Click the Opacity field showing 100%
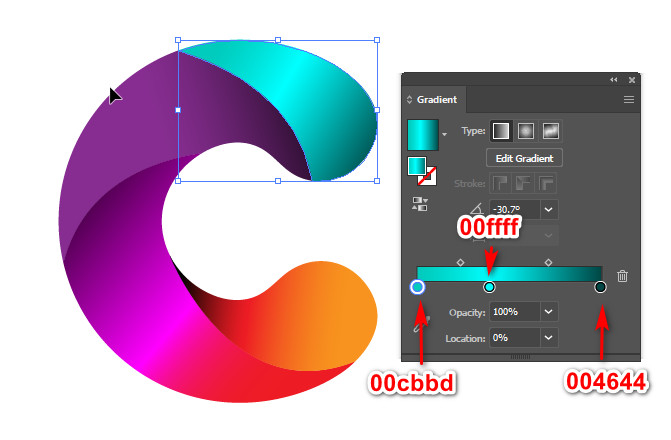Screen dimensions: 671x440 [x=515, y=312]
